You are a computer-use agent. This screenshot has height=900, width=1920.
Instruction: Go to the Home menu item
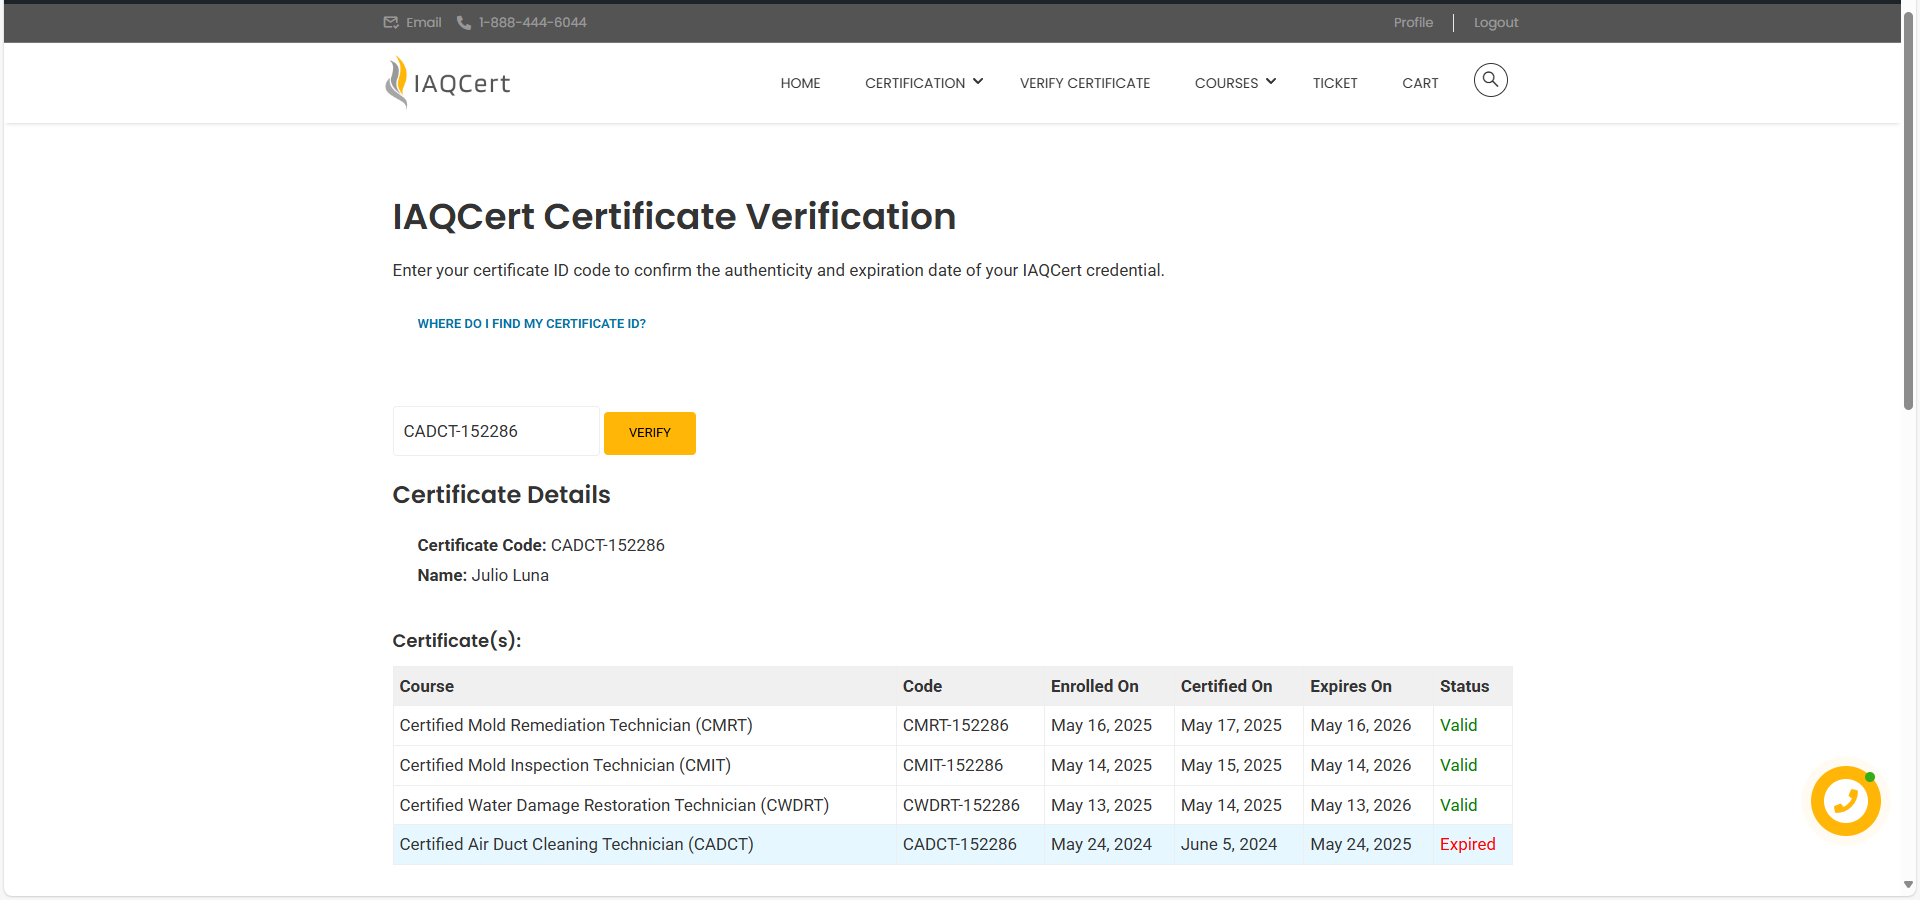pos(800,83)
